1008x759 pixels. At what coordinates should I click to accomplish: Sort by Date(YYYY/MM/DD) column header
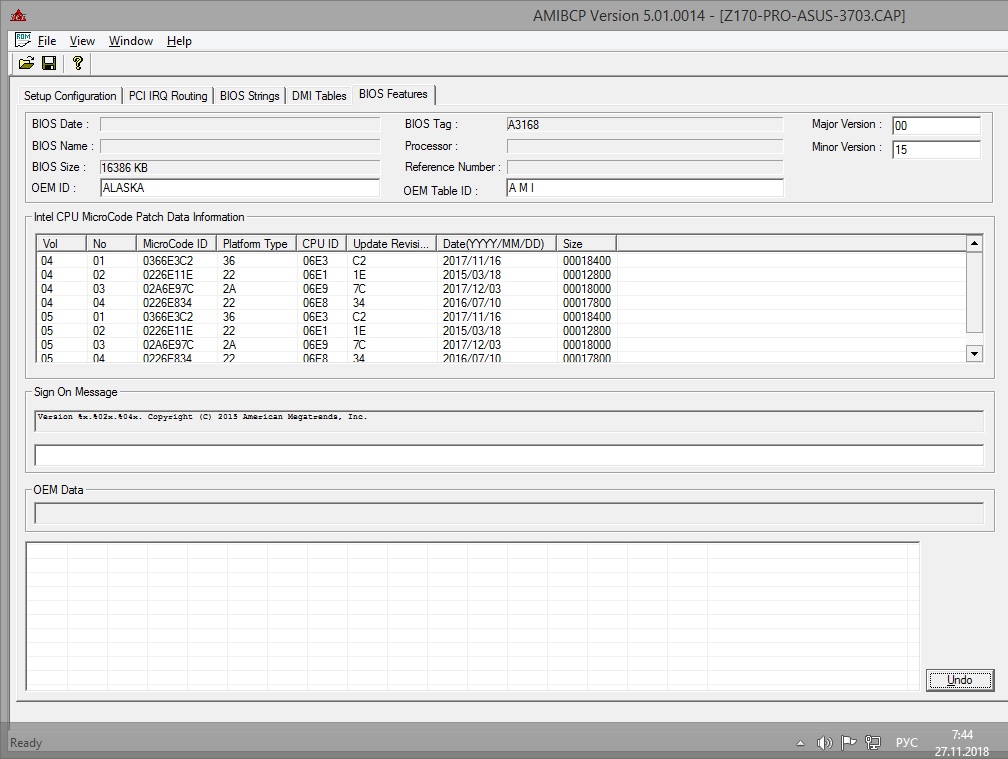tap(496, 244)
